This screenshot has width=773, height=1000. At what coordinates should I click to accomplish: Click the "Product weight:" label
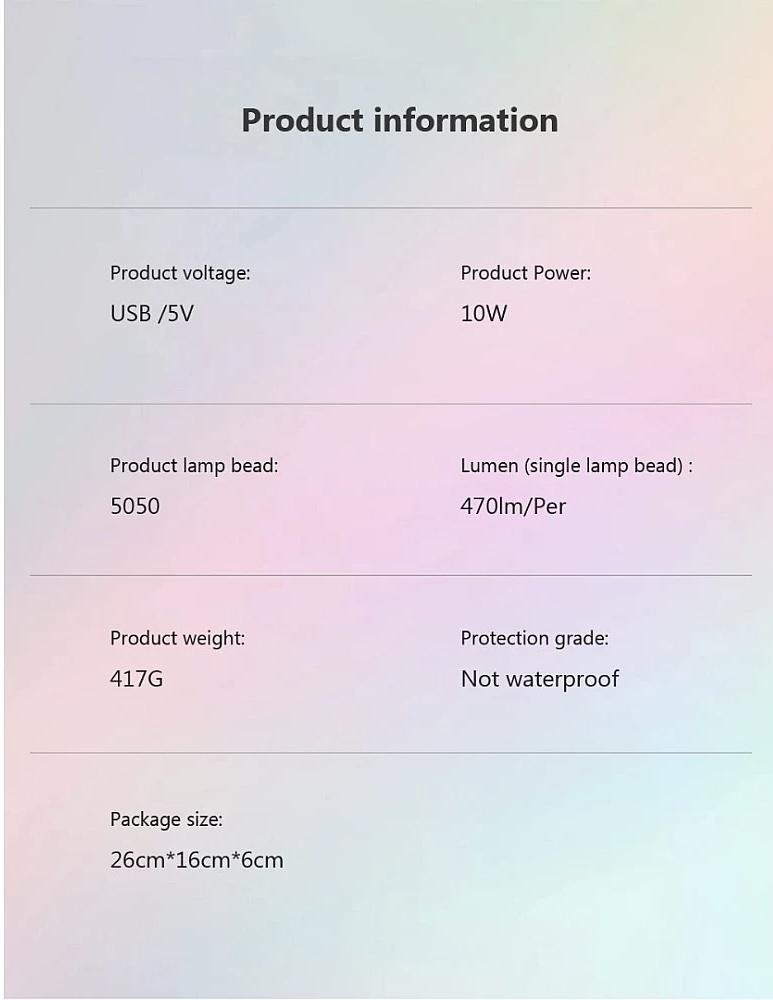click(177, 638)
